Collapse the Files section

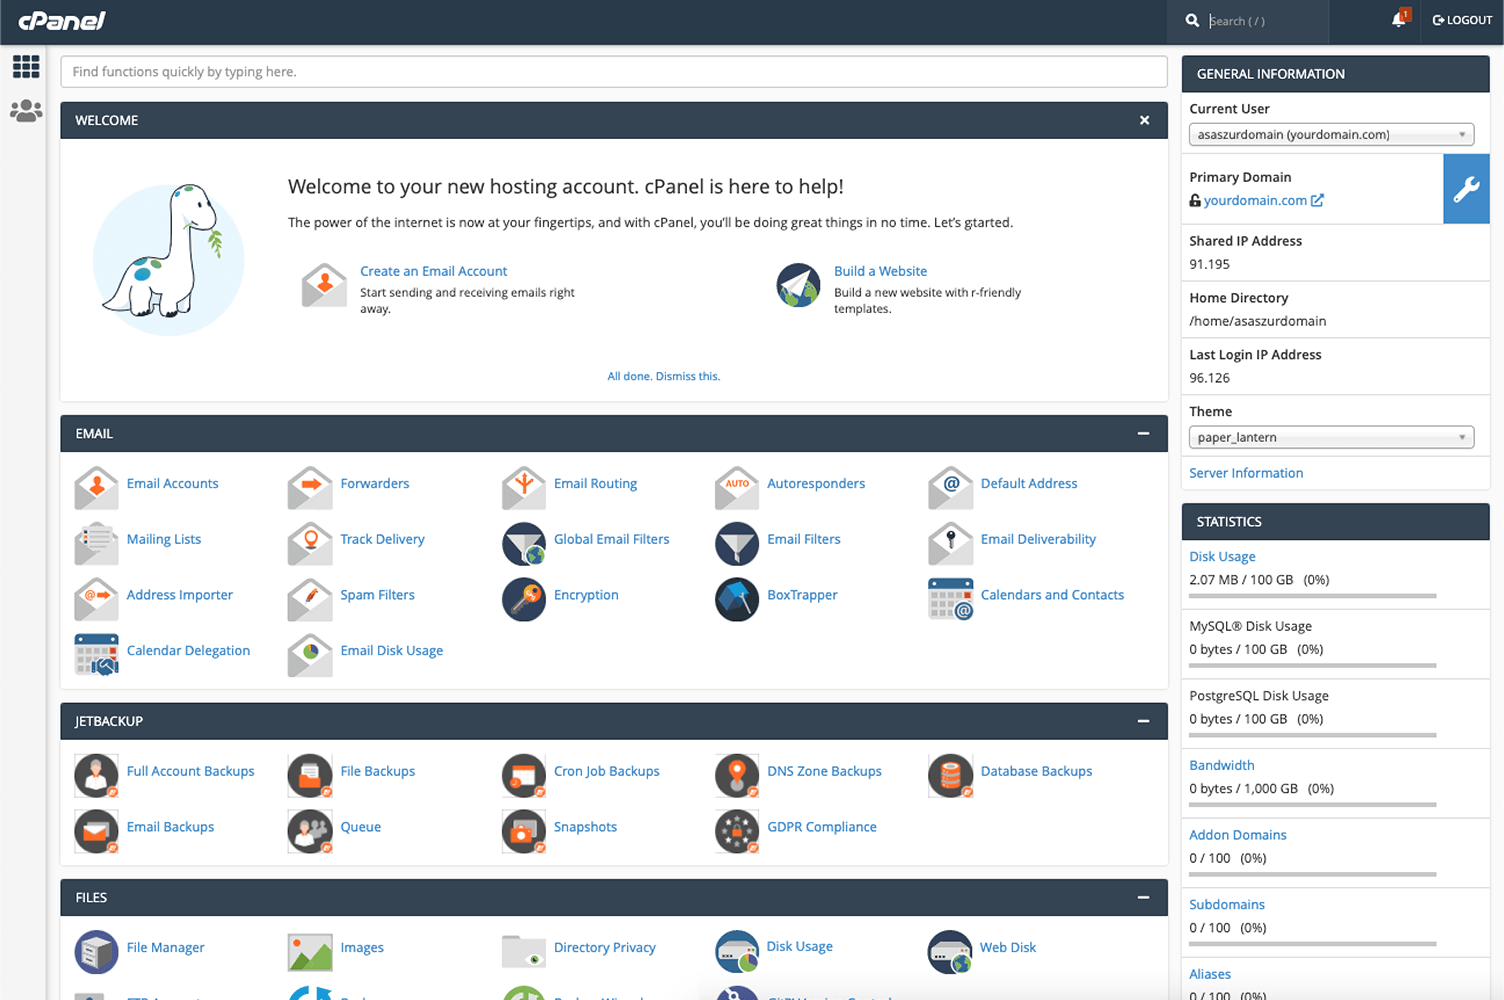coord(1143,898)
